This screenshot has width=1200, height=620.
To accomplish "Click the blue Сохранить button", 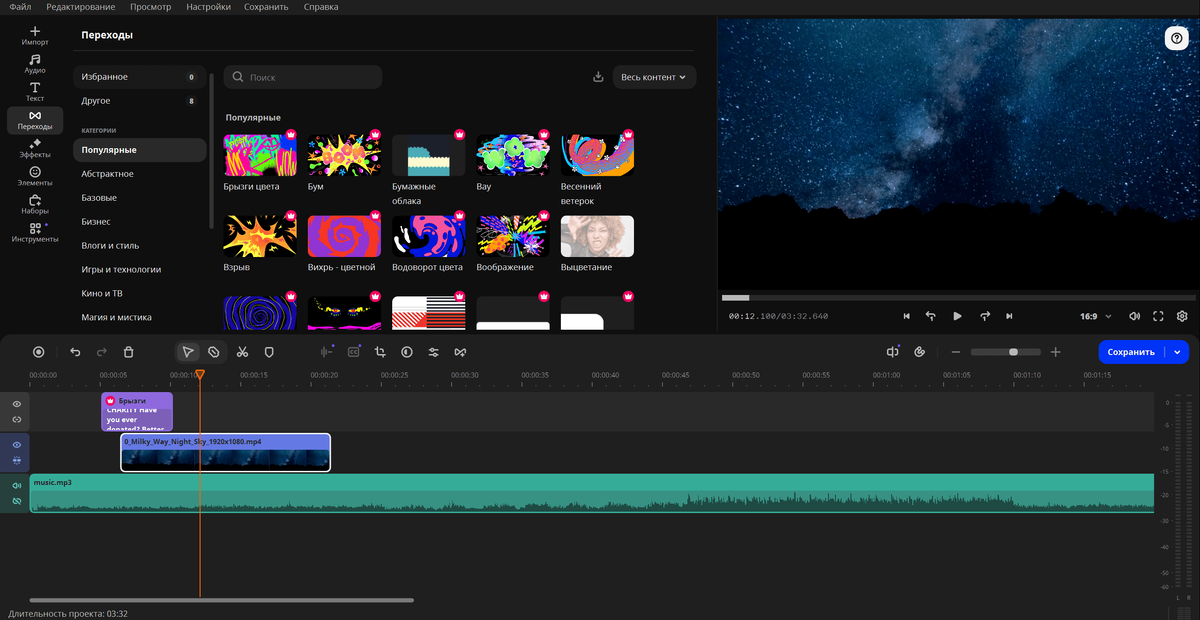I will point(1133,352).
